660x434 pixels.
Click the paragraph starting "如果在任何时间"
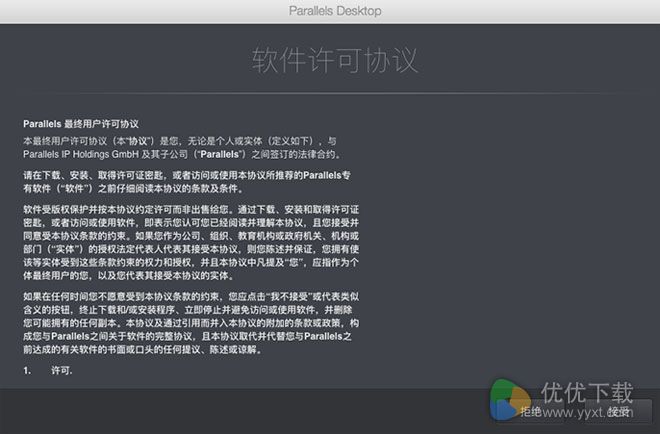(191, 323)
